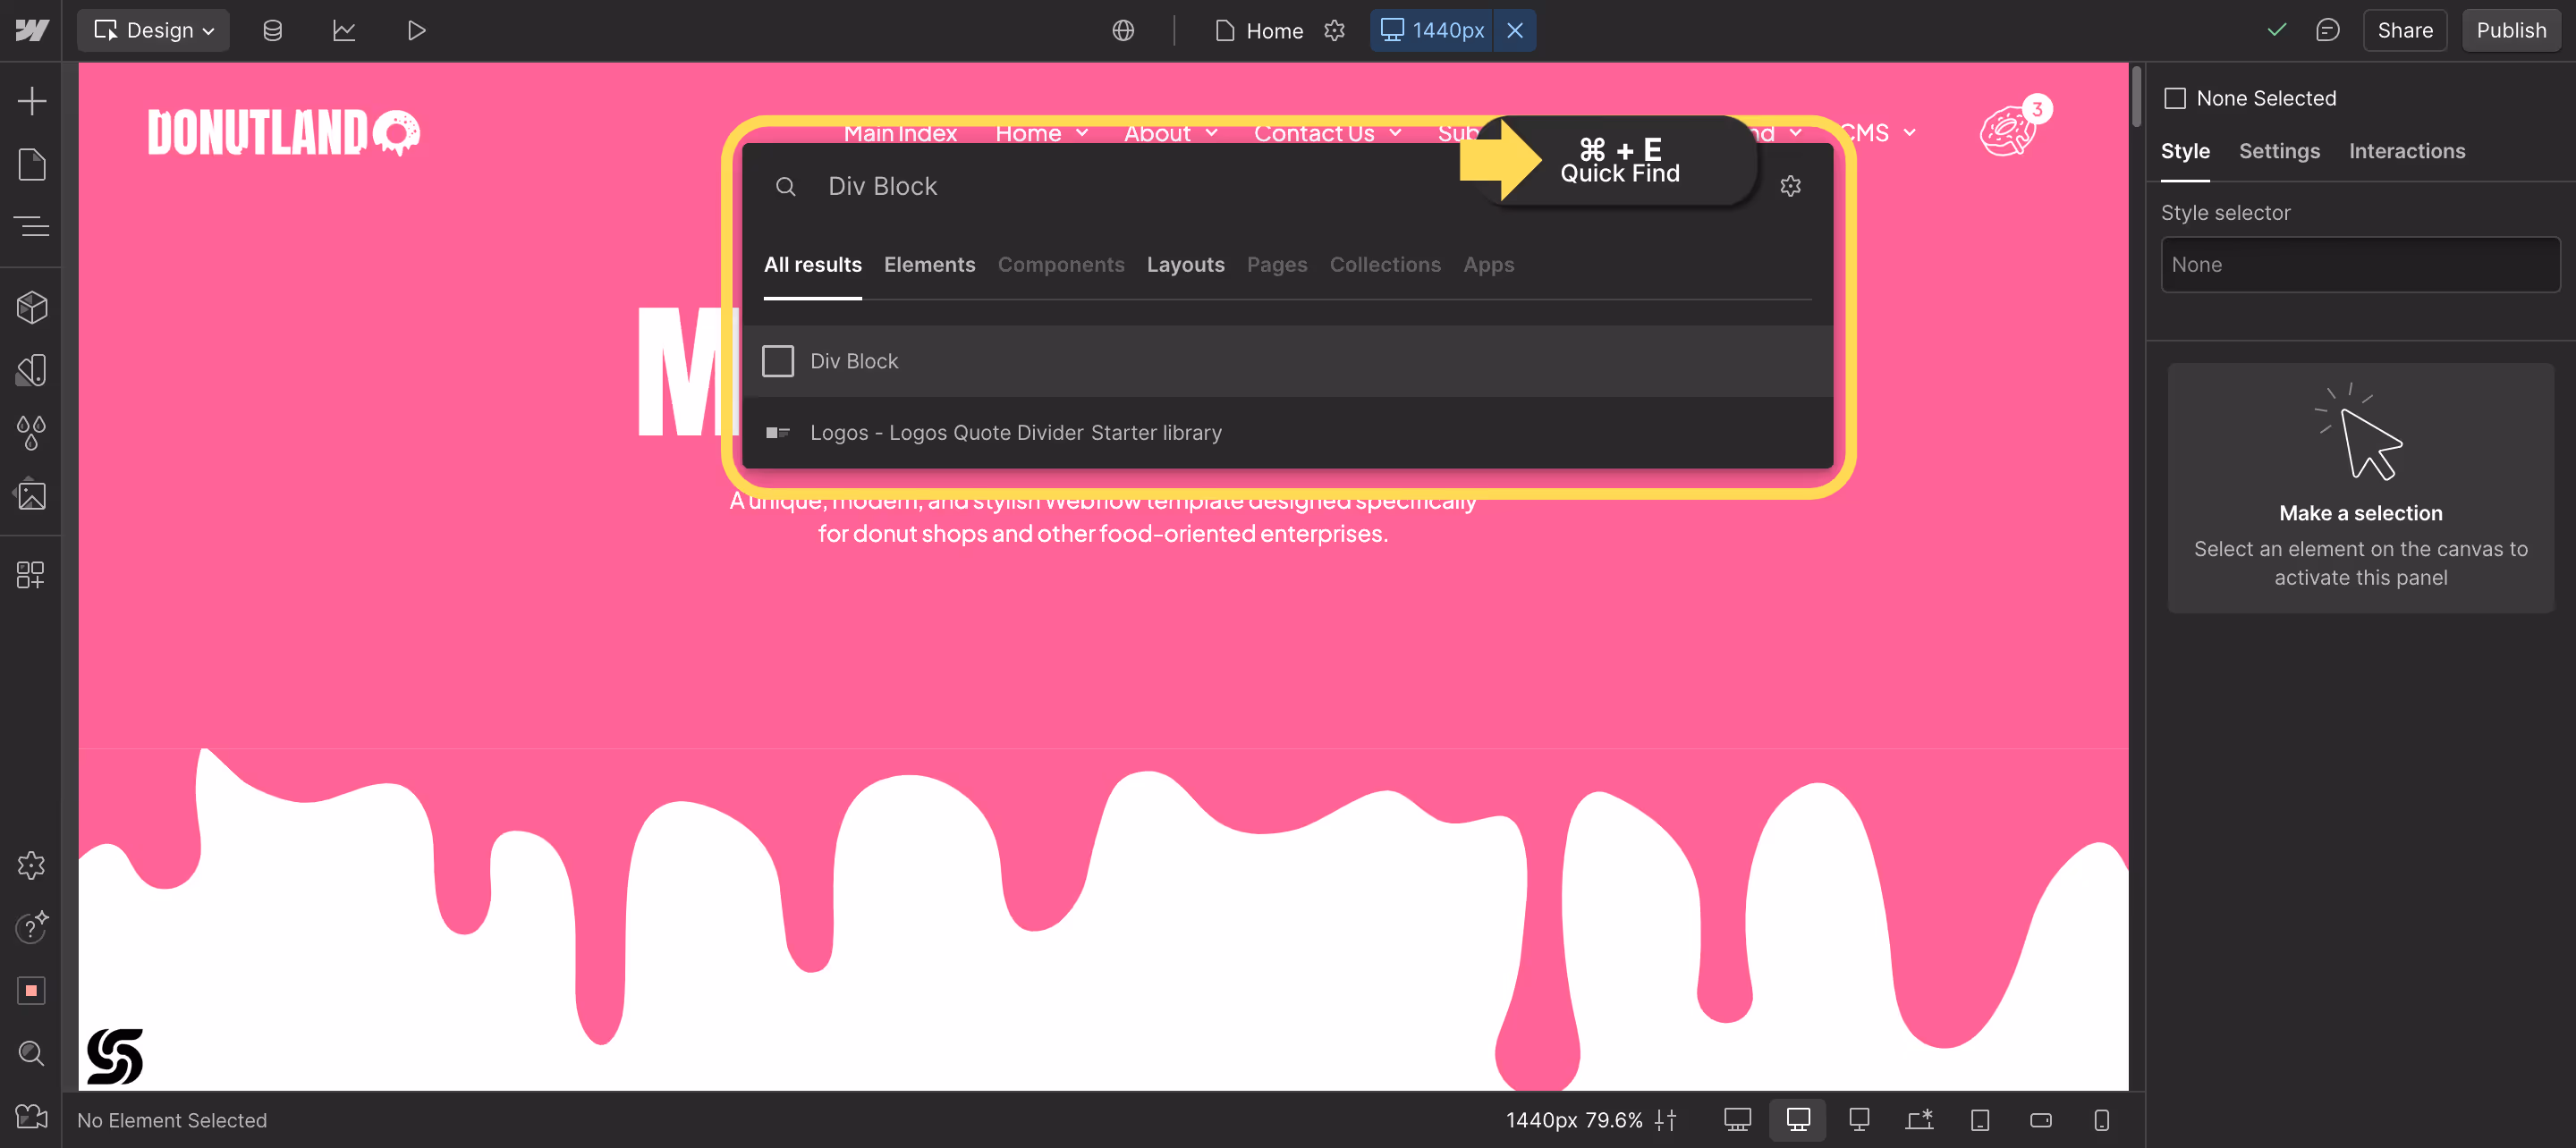The image size is (2576, 1148).
Task: Select the Collections tab
Action: [1385, 264]
